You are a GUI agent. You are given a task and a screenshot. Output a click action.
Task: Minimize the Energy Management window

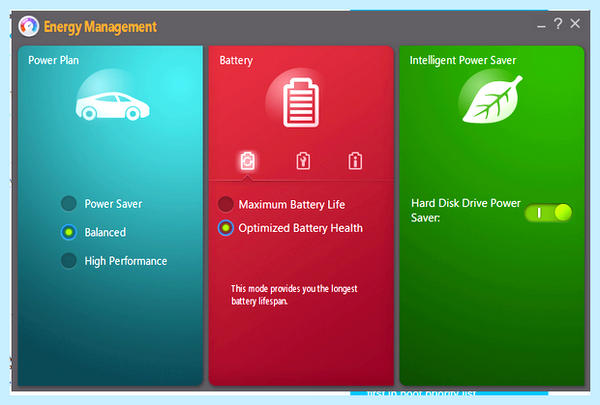click(x=541, y=26)
